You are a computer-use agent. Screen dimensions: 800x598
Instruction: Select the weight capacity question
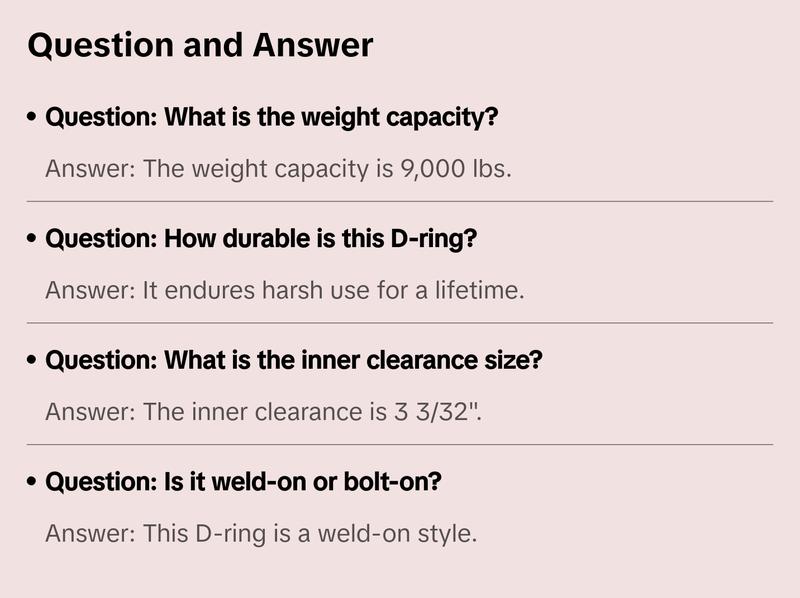pos(272,118)
